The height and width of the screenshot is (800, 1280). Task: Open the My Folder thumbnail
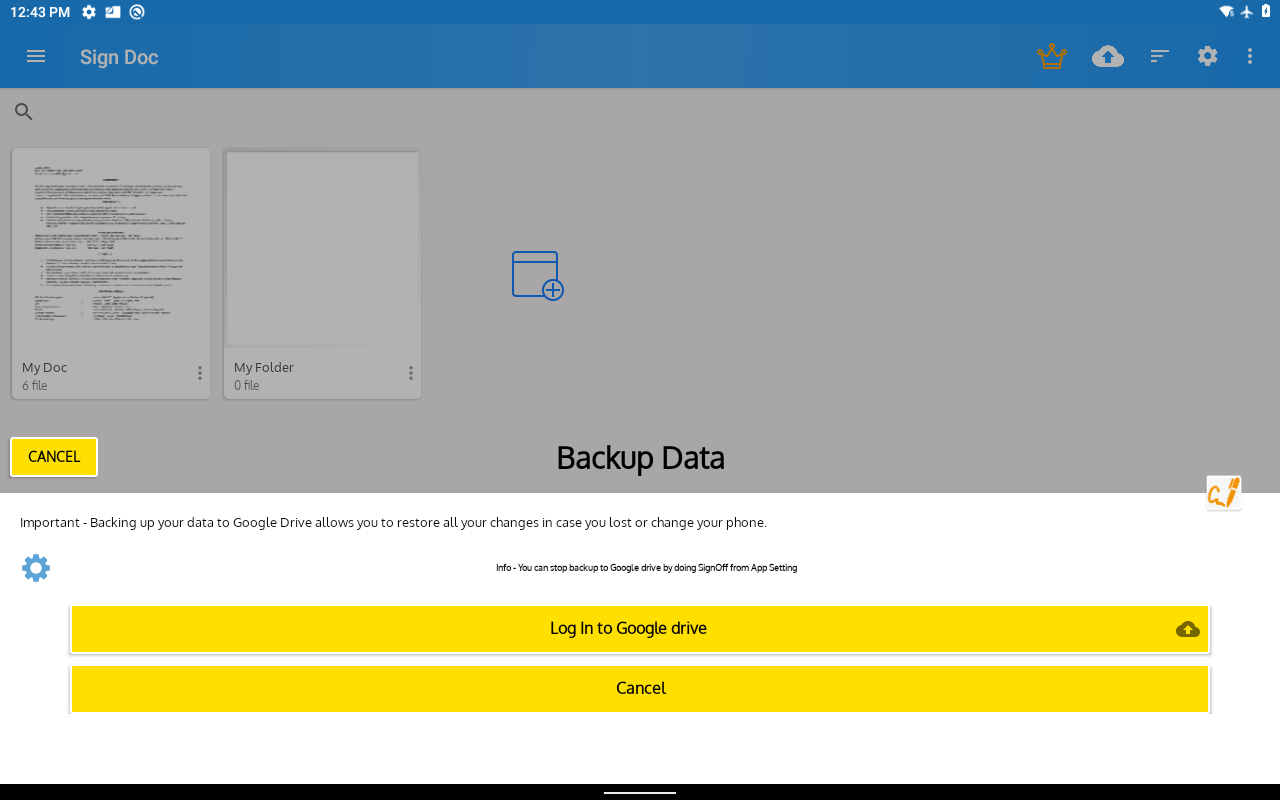tap(322, 249)
